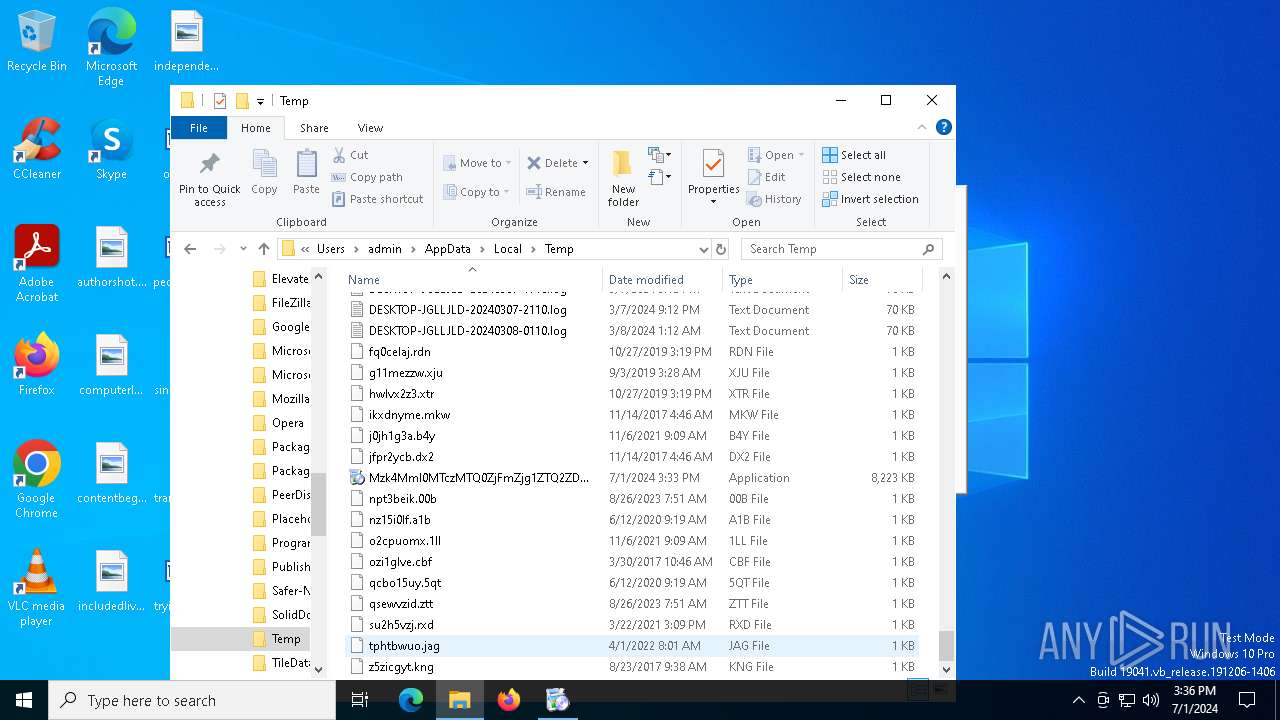
Task: Open Firefox from the taskbar
Action: pyautogui.click(x=509, y=700)
